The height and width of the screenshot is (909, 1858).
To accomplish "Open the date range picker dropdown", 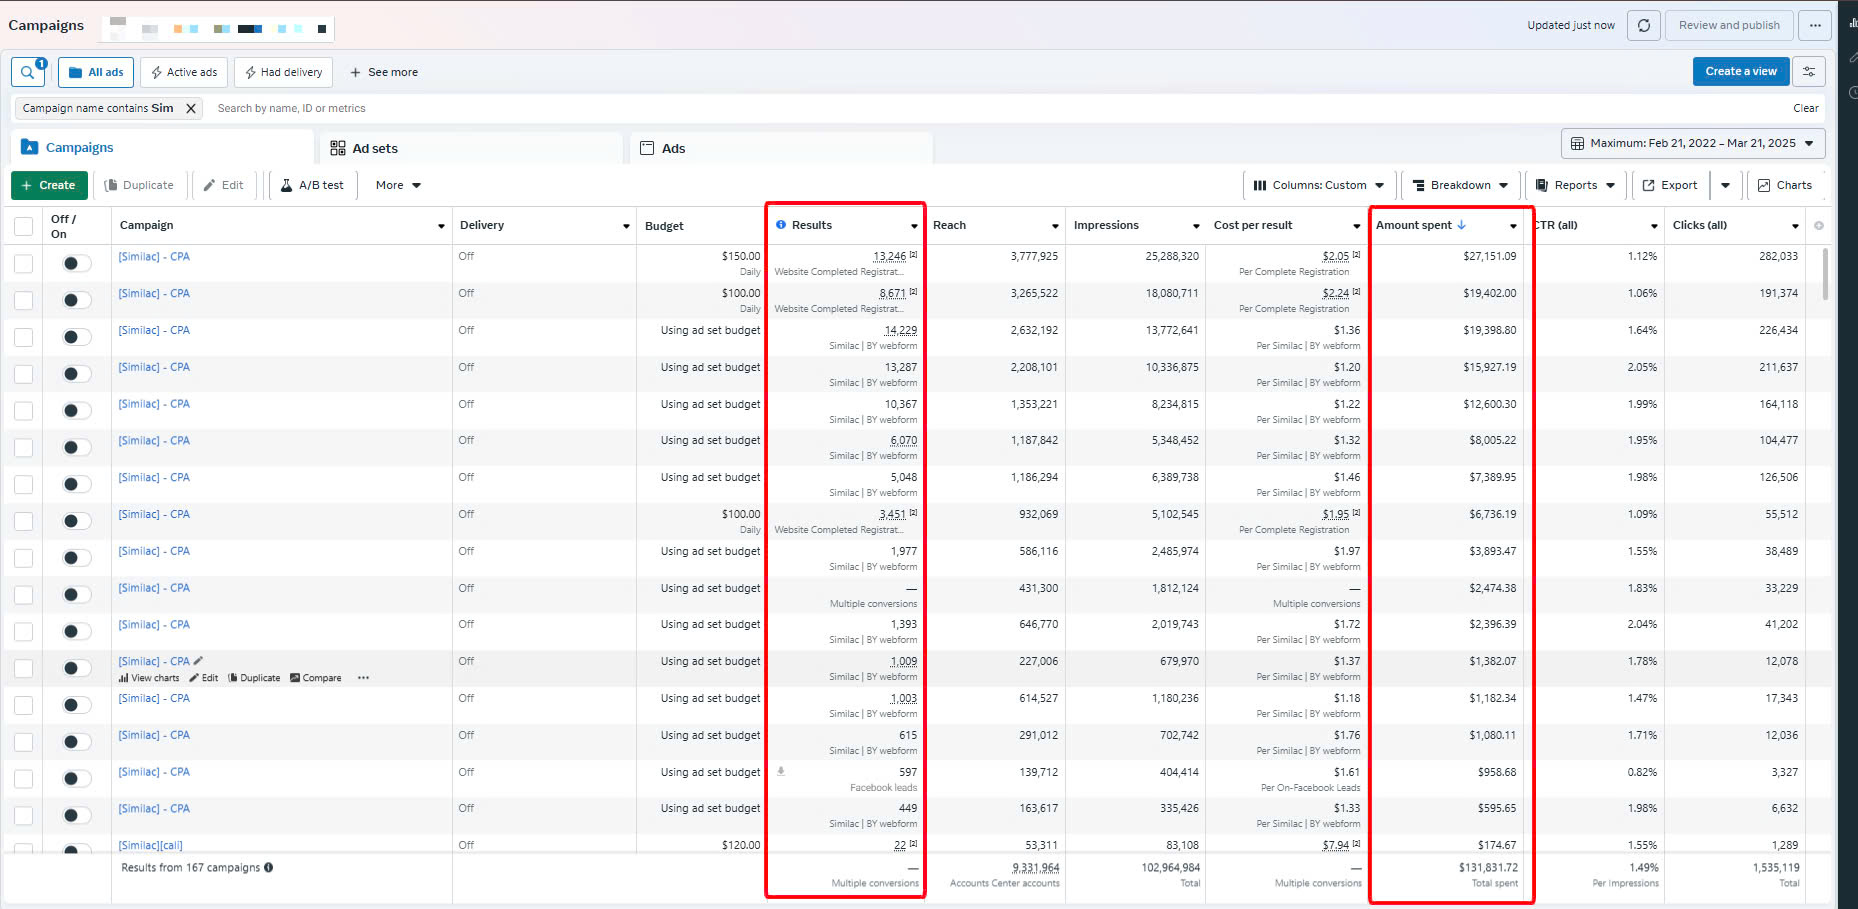I will coord(1693,143).
